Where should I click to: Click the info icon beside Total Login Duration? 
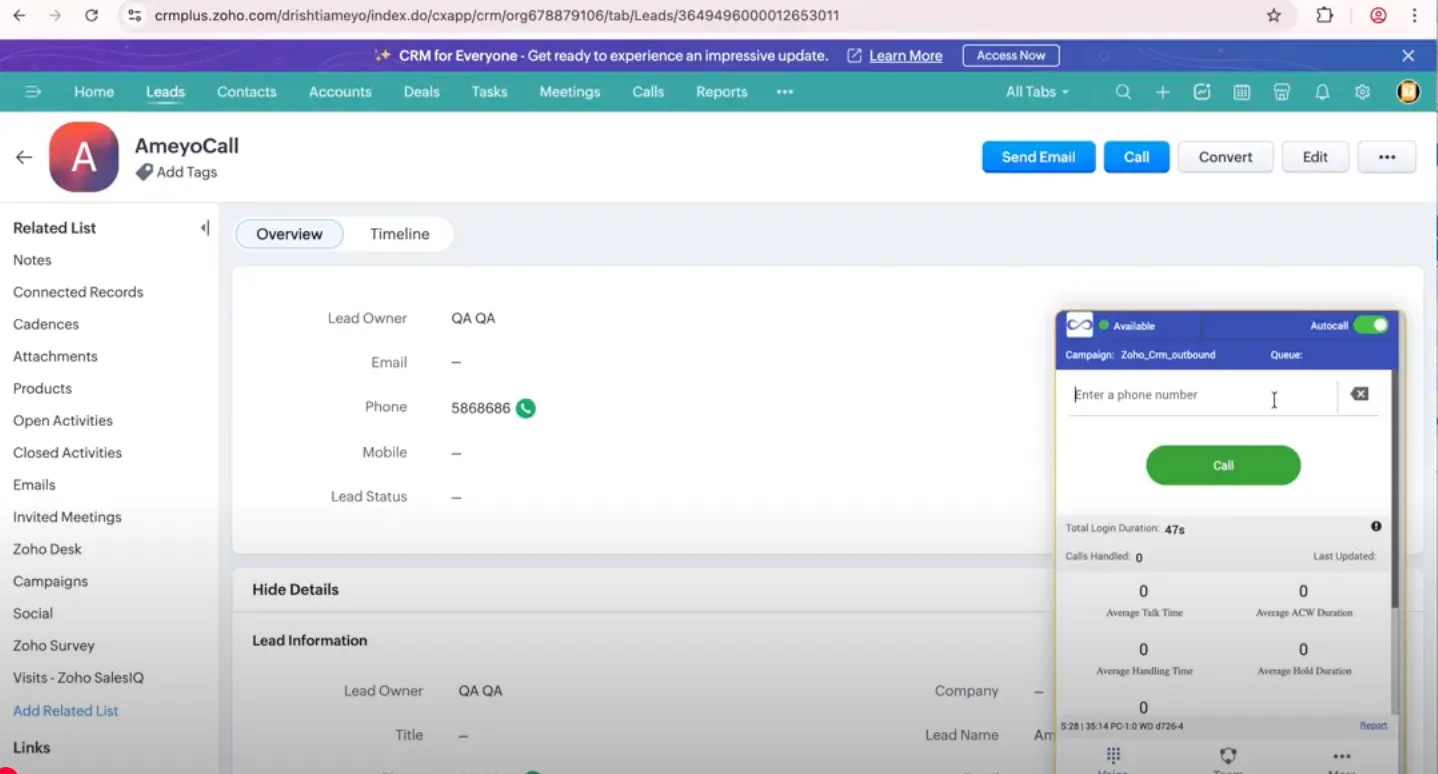coord(1376,526)
